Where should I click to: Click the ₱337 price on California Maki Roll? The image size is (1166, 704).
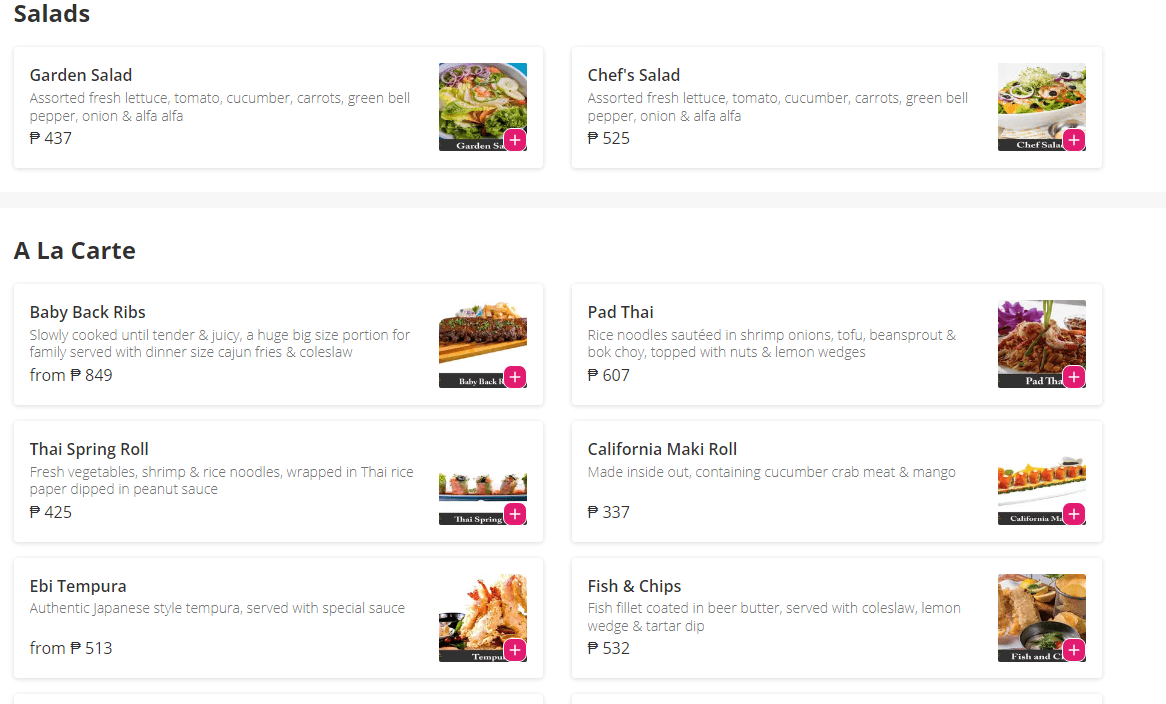[x=608, y=511]
